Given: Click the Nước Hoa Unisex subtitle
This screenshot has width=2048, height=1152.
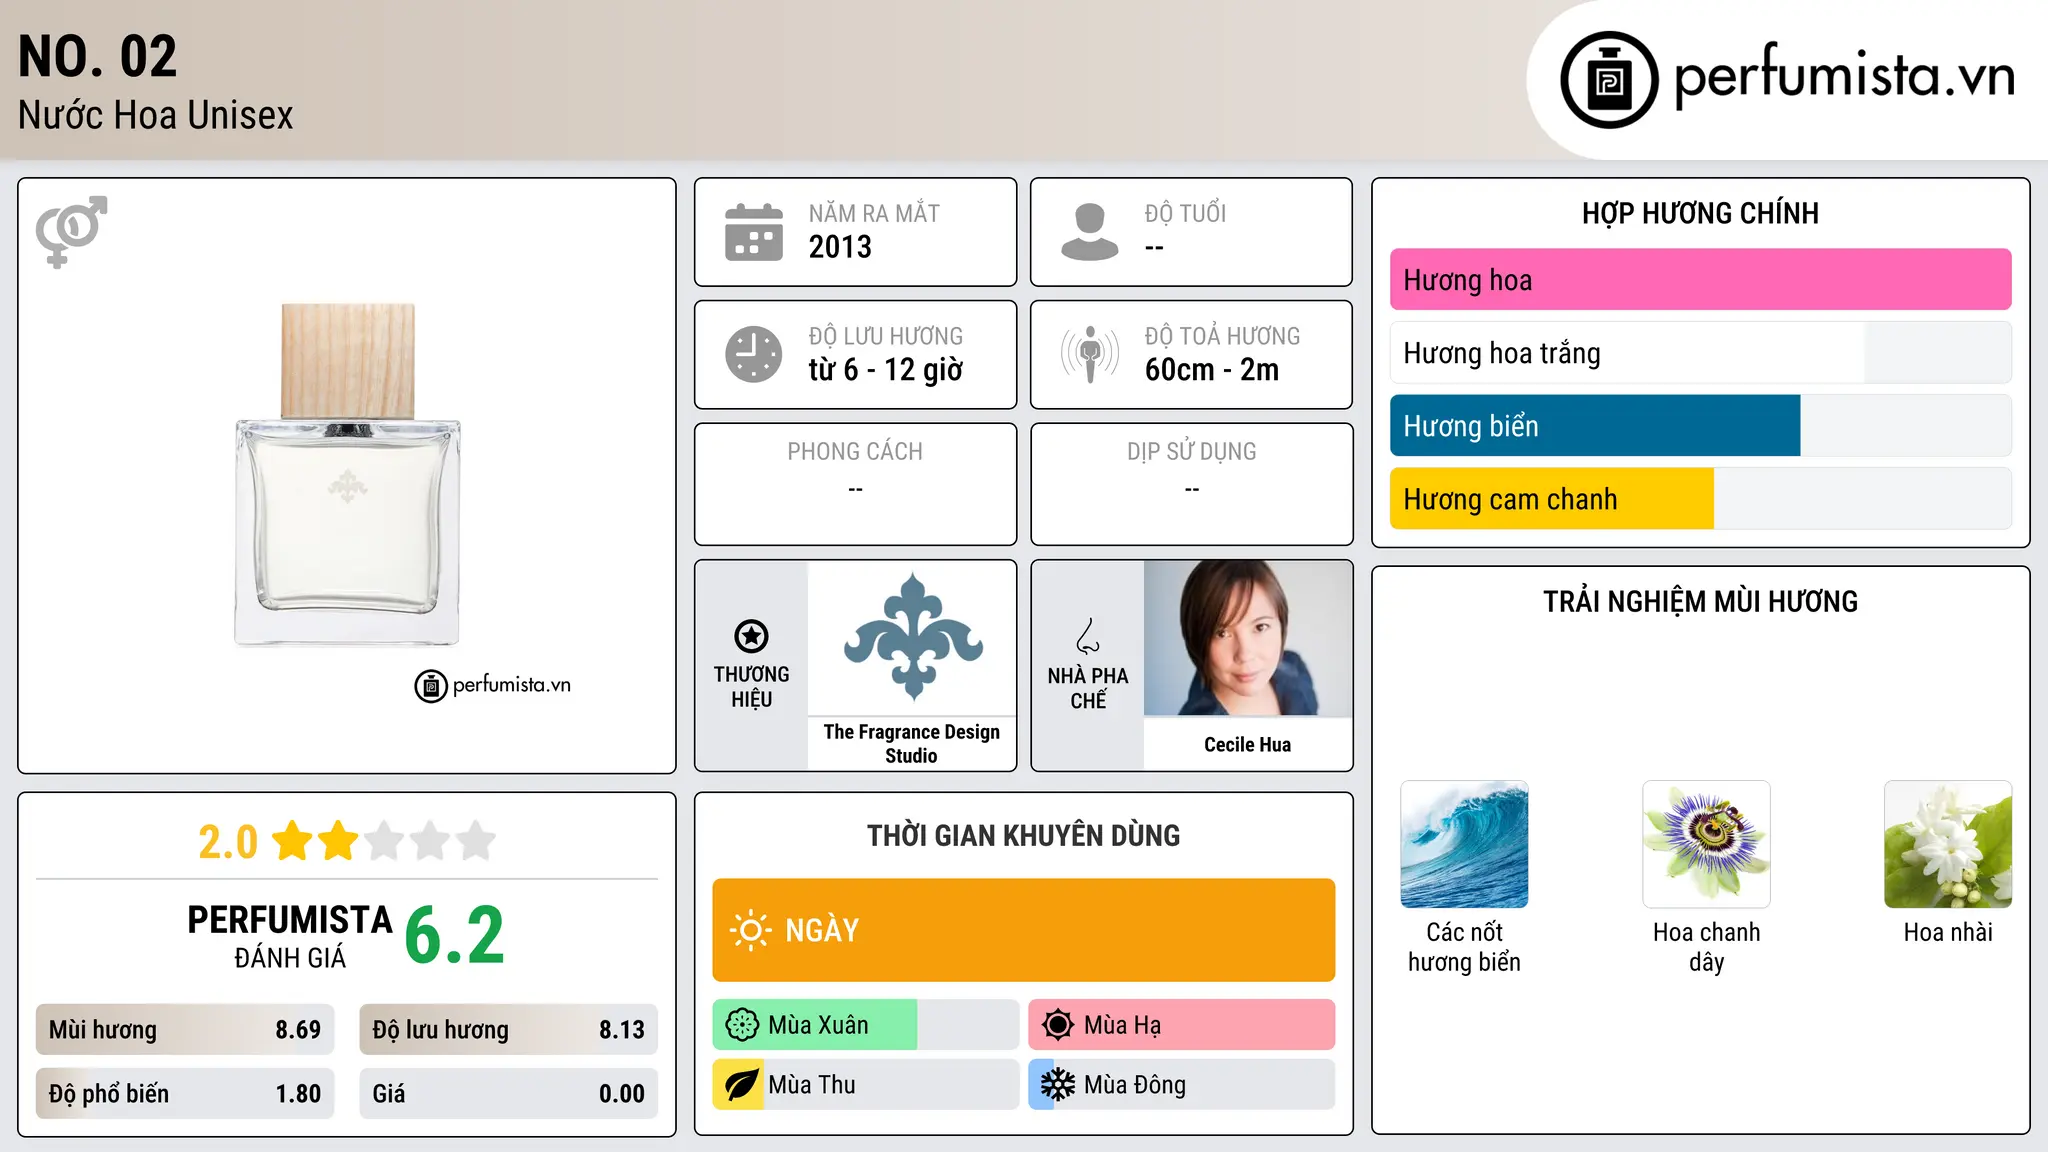Looking at the screenshot, I should coord(156,116).
